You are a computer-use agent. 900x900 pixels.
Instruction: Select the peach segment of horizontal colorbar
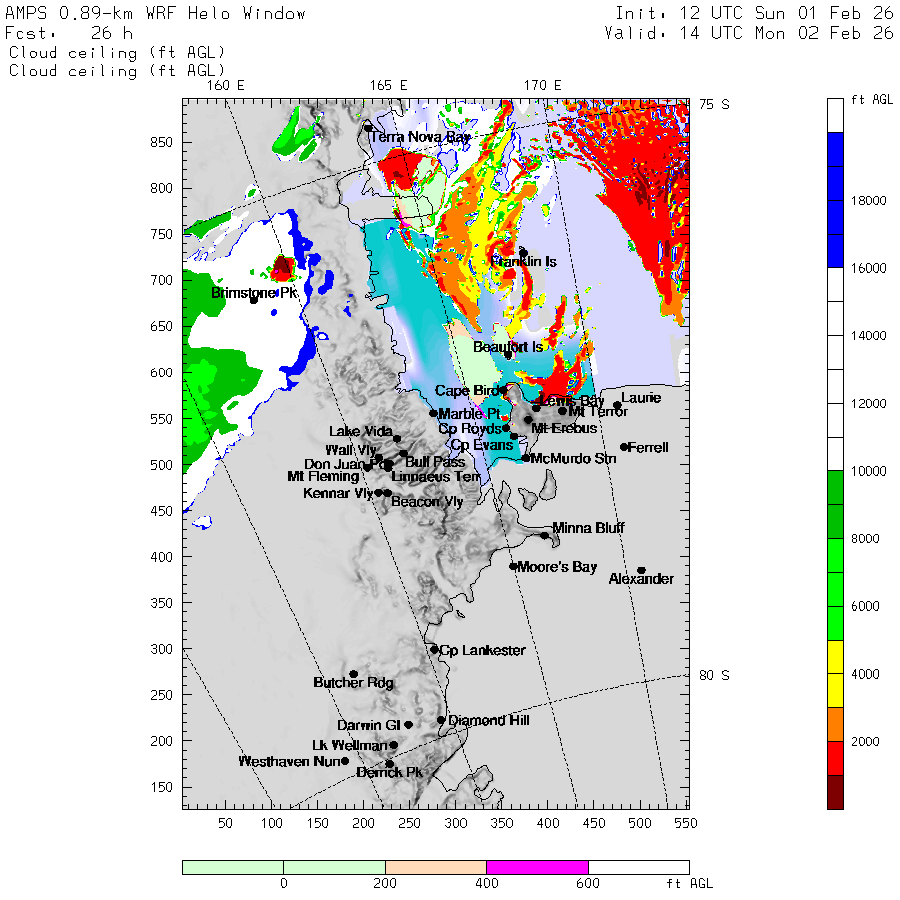pyautogui.click(x=435, y=867)
